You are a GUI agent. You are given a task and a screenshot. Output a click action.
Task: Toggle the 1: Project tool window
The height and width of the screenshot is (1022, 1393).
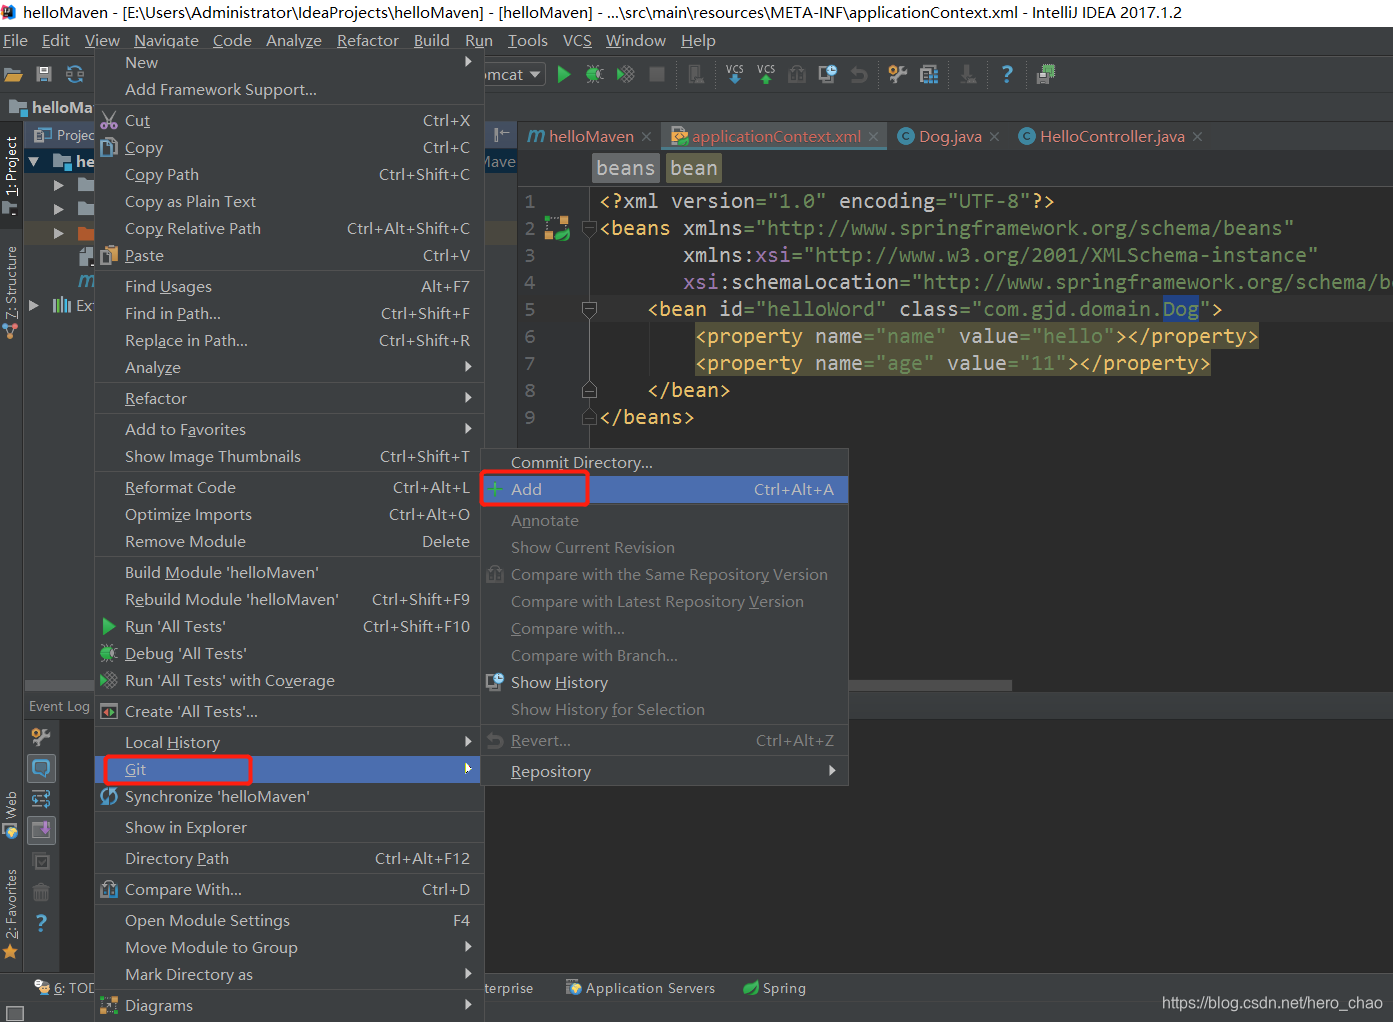(11, 175)
